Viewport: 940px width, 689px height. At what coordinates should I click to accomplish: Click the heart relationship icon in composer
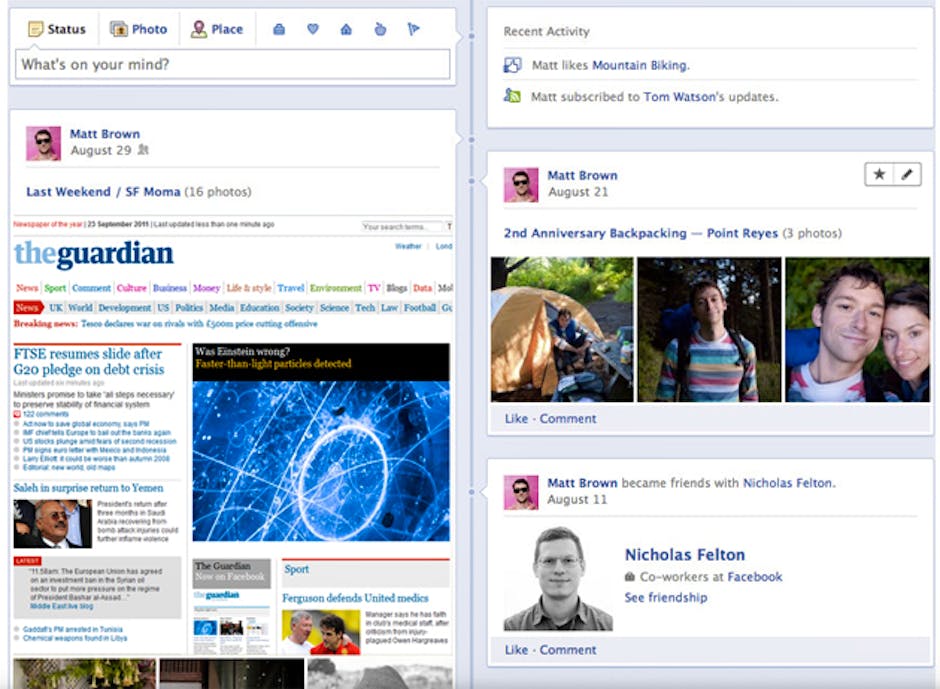313,30
